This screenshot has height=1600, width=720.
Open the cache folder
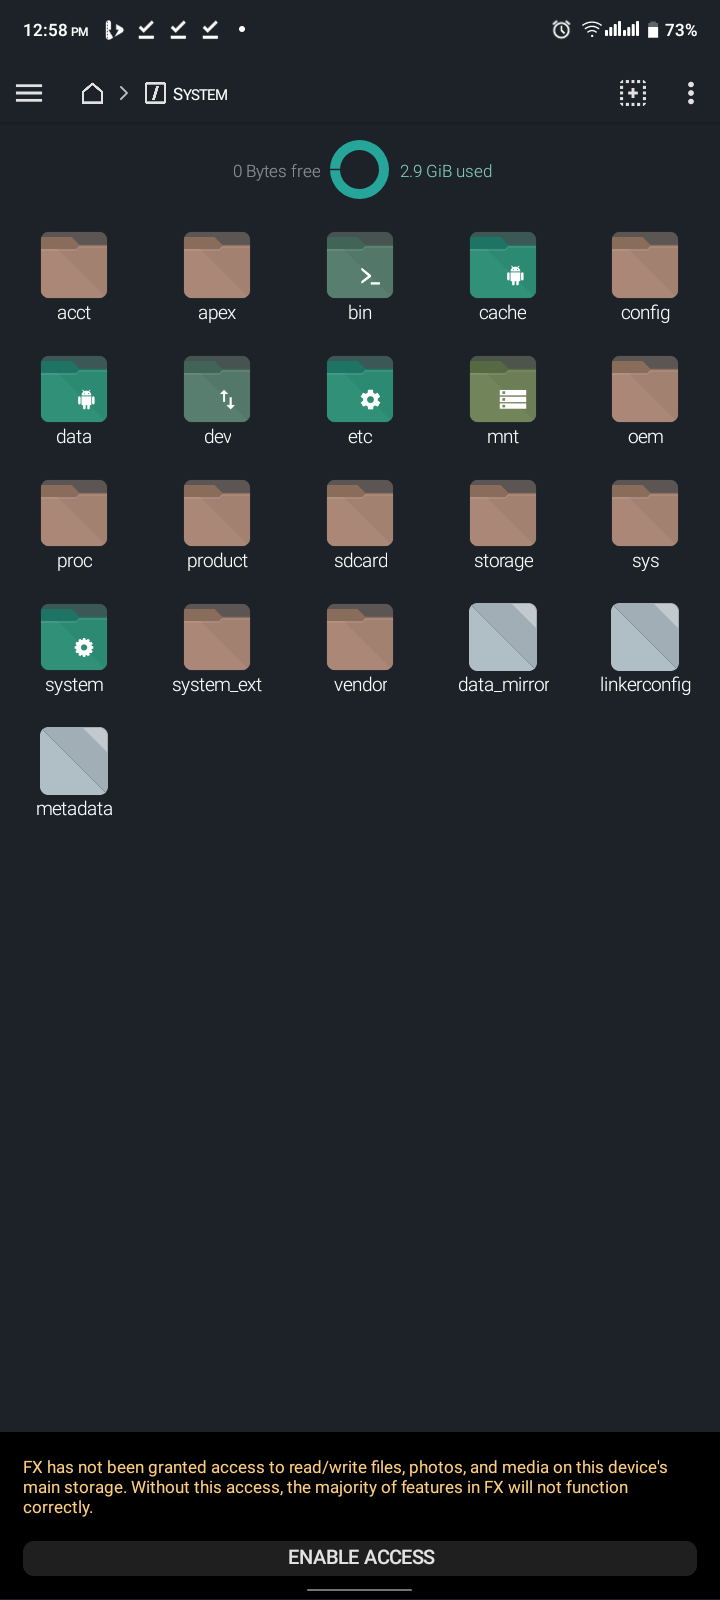(x=503, y=267)
